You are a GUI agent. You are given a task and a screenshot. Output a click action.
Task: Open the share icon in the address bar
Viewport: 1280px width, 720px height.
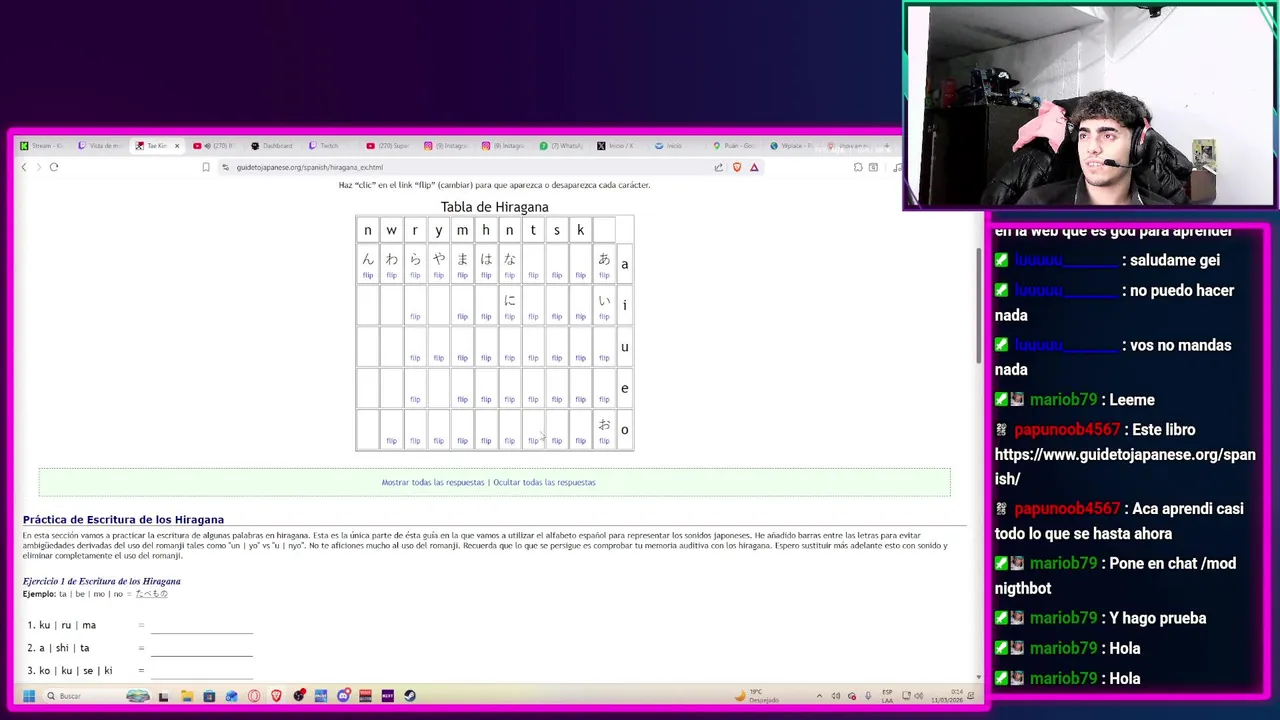pos(718,167)
